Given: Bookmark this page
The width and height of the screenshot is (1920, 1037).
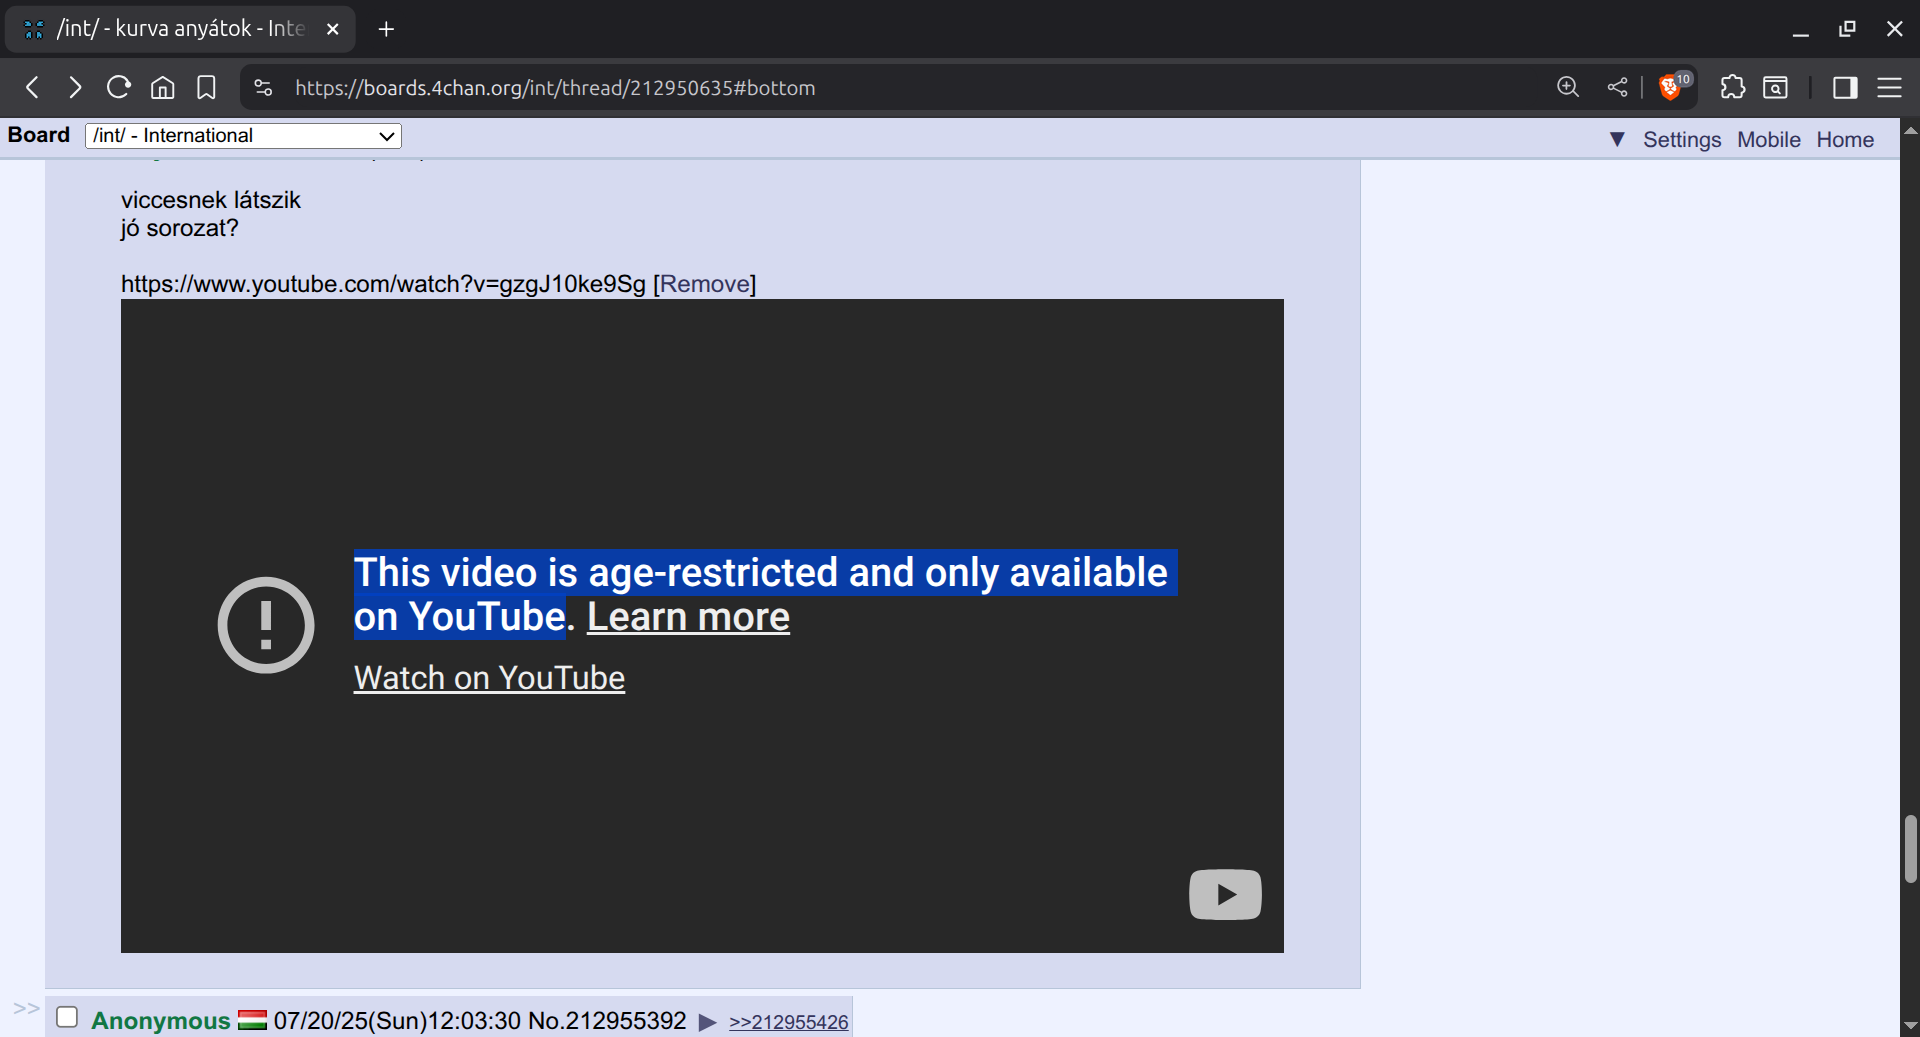Looking at the screenshot, I should pos(206,88).
